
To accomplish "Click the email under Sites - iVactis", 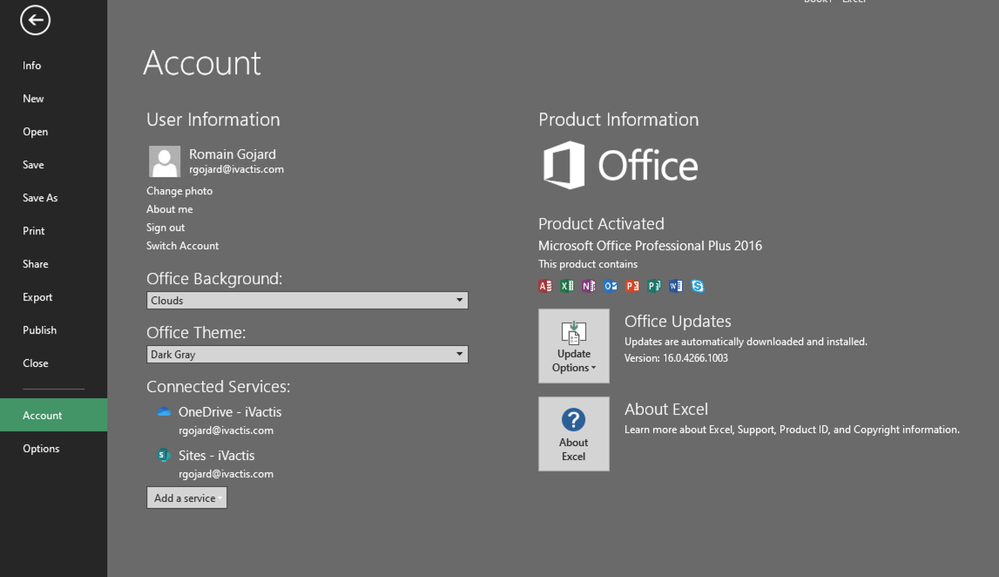I will click(x=226, y=474).
